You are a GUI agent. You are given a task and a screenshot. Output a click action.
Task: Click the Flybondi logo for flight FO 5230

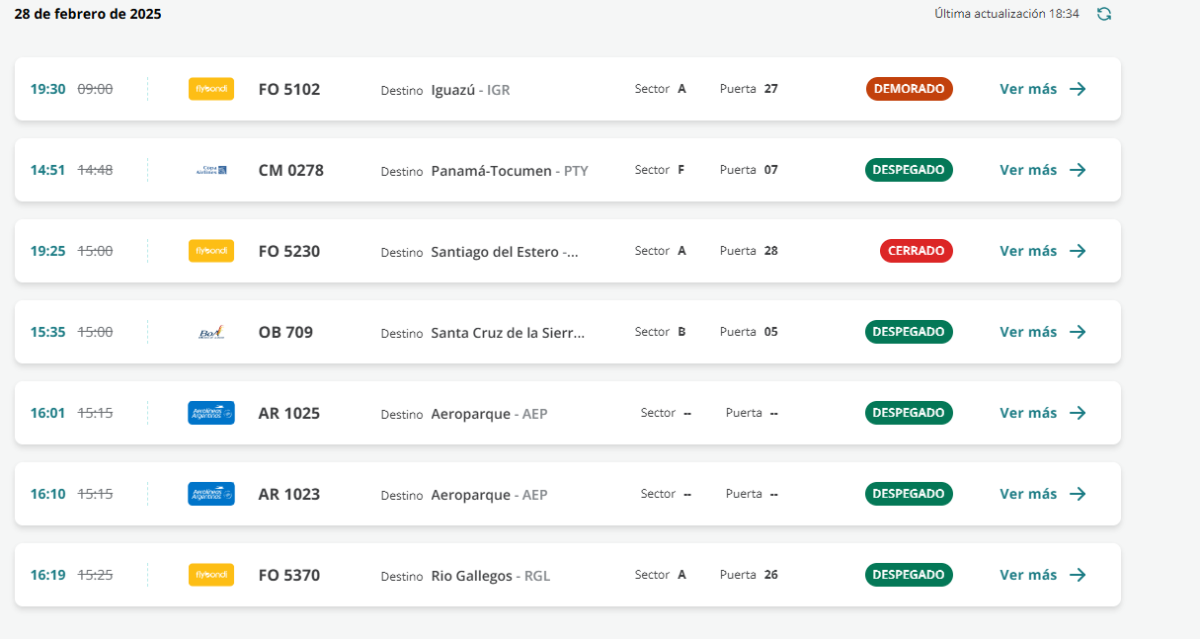click(x=211, y=251)
